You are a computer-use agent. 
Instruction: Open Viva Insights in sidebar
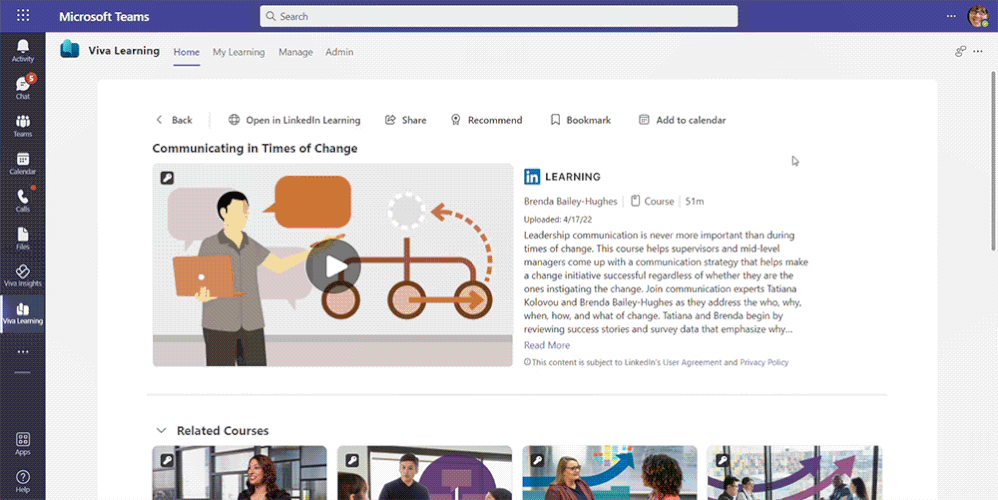[23, 275]
